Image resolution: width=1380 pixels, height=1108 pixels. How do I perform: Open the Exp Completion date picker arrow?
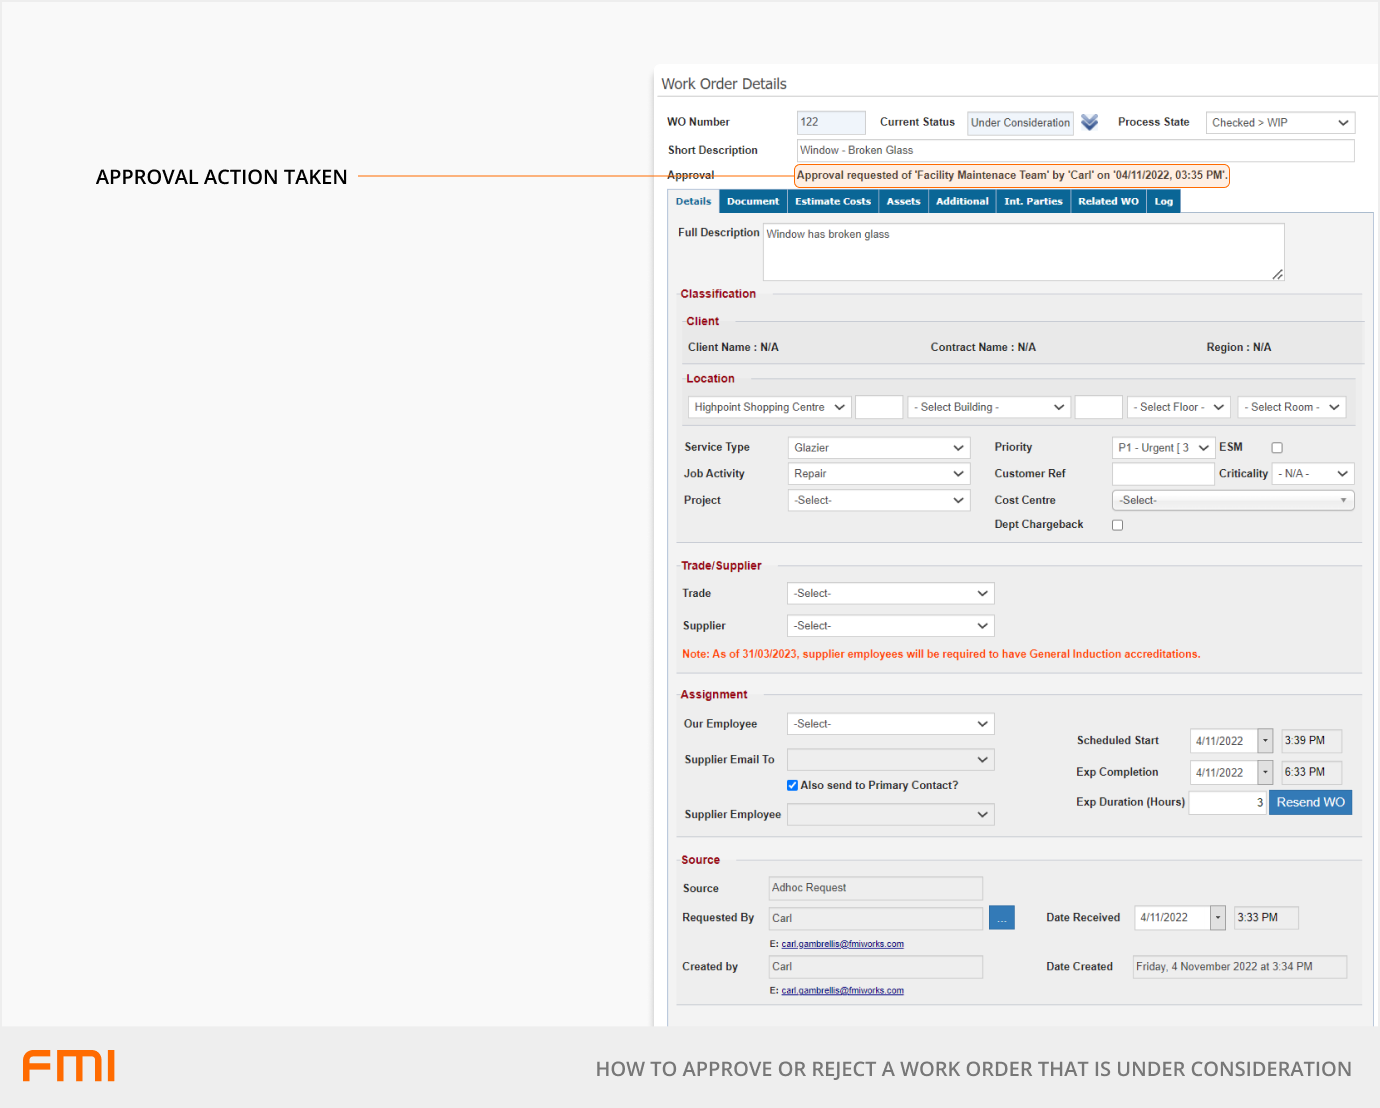point(1265,773)
